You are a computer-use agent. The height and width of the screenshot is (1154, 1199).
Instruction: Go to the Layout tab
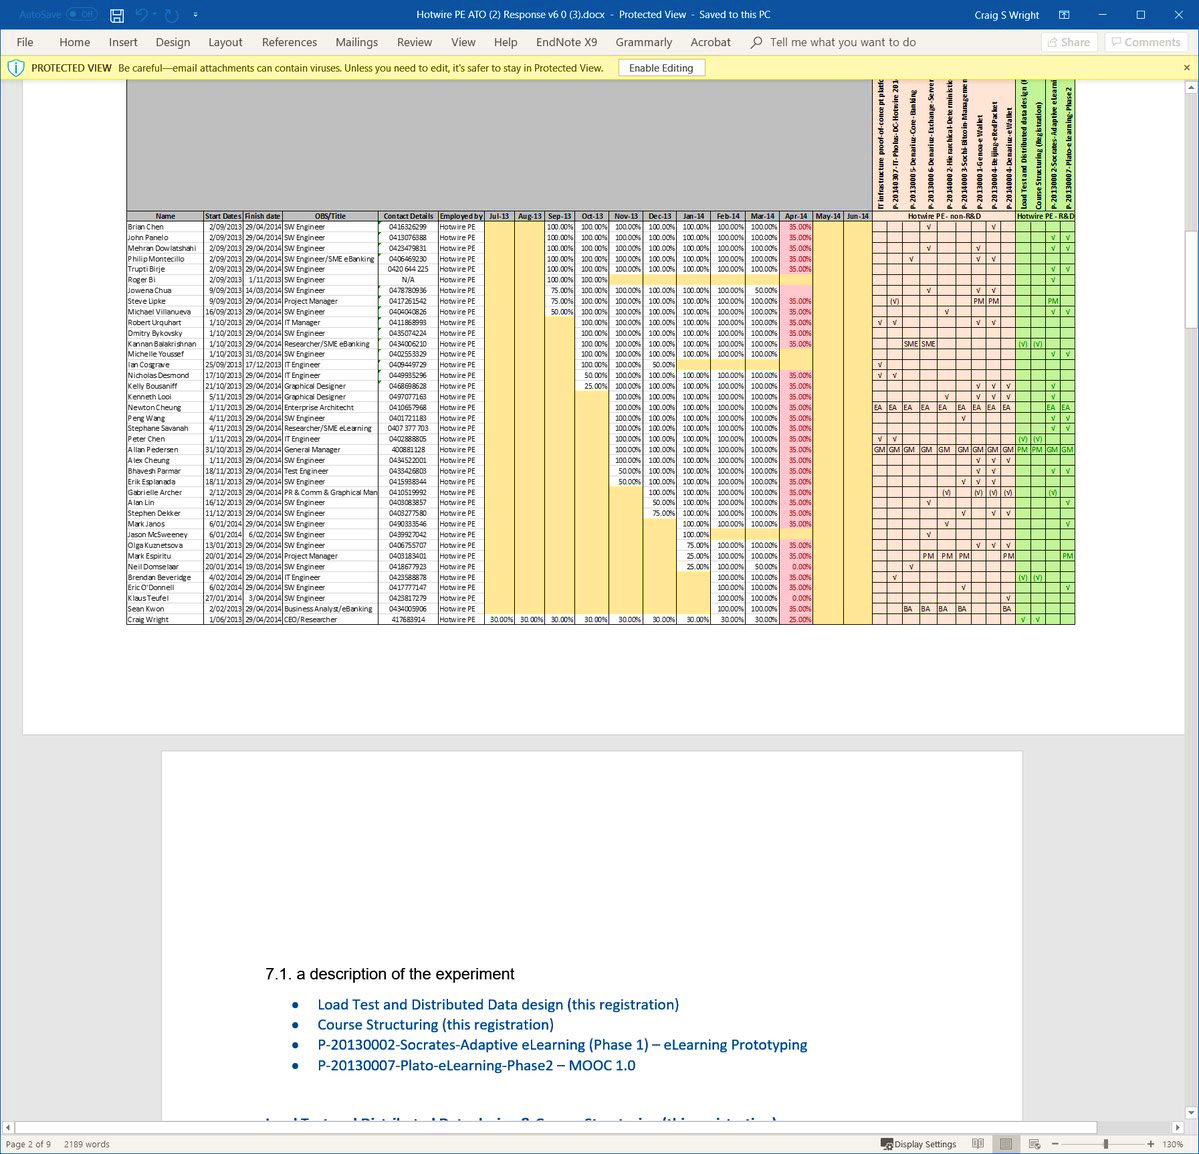225,42
